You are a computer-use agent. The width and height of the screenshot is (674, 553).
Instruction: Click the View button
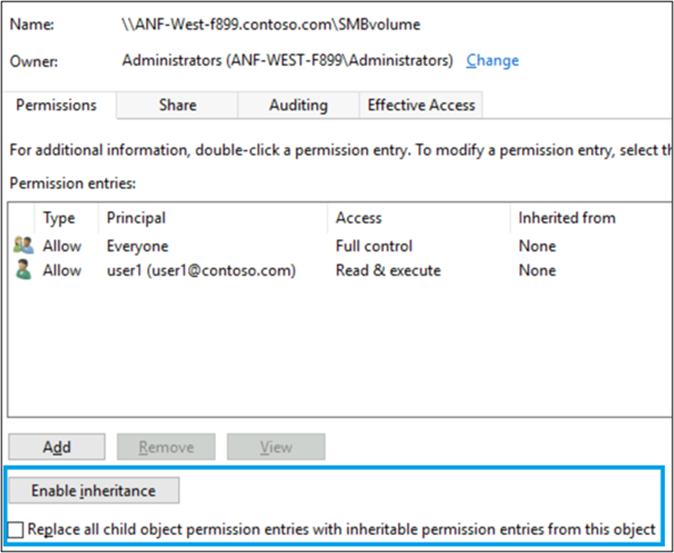[x=276, y=447]
